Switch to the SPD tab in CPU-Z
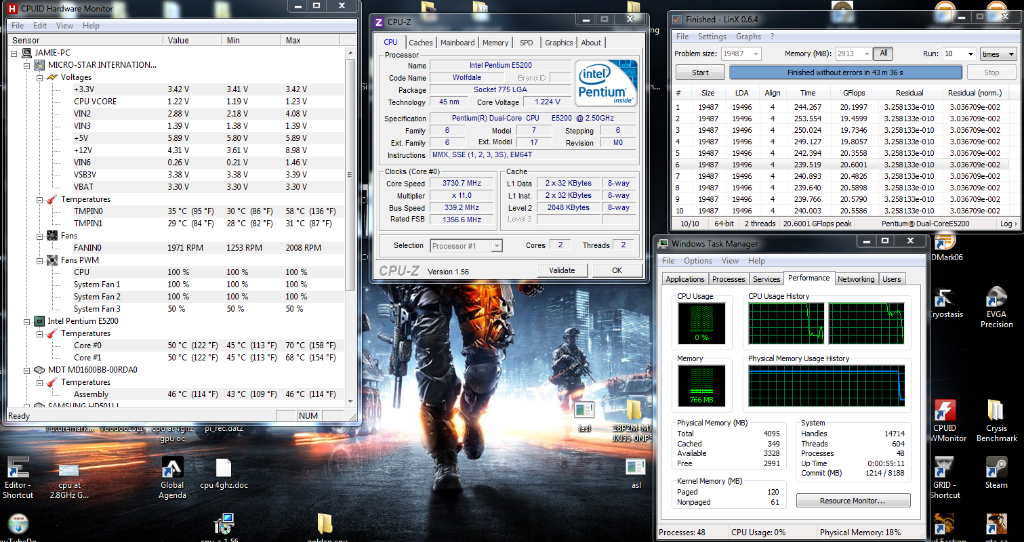 (526, 42)
